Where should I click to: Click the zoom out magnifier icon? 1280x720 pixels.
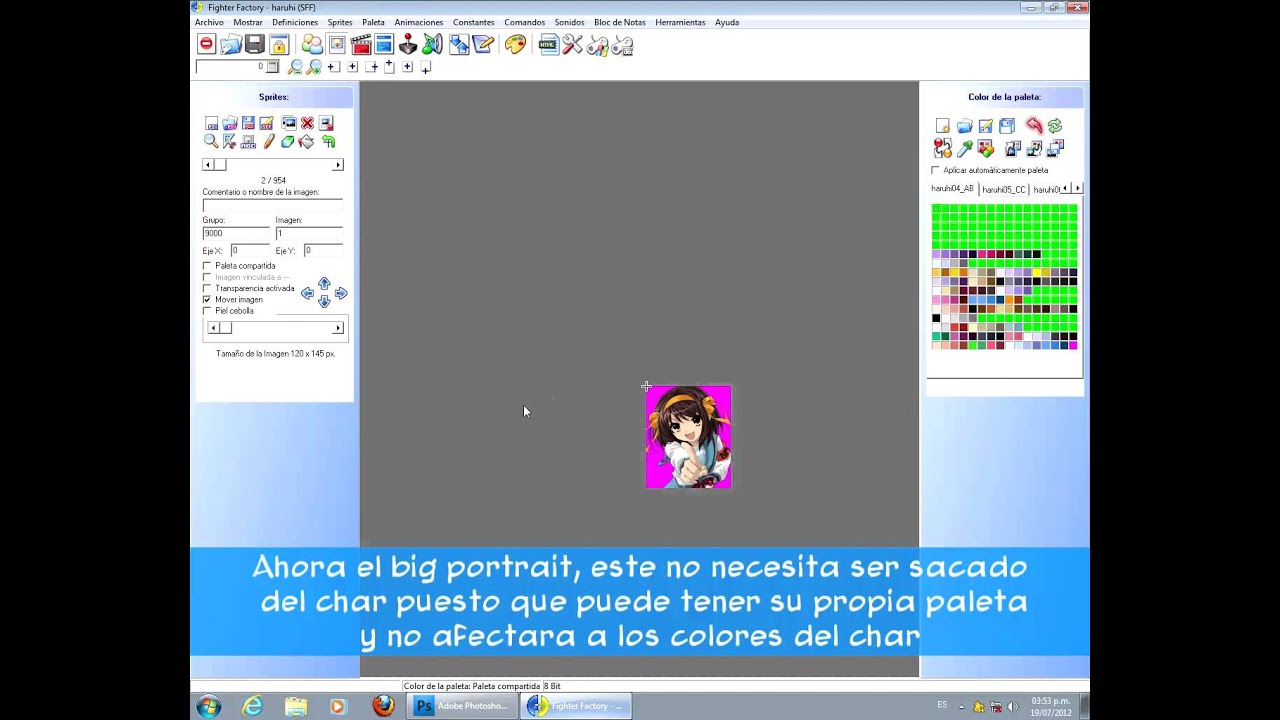pos(295,67)
